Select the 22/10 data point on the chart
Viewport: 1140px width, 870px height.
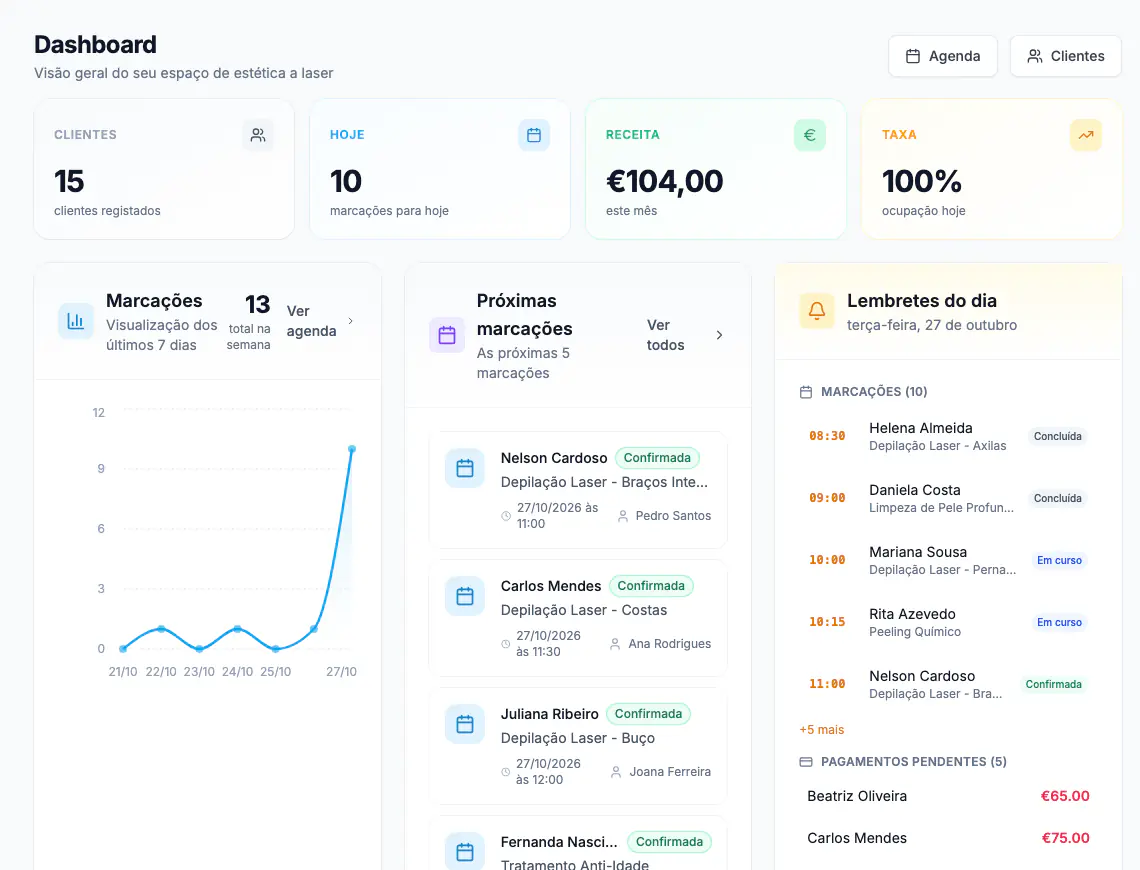point(161,629)
